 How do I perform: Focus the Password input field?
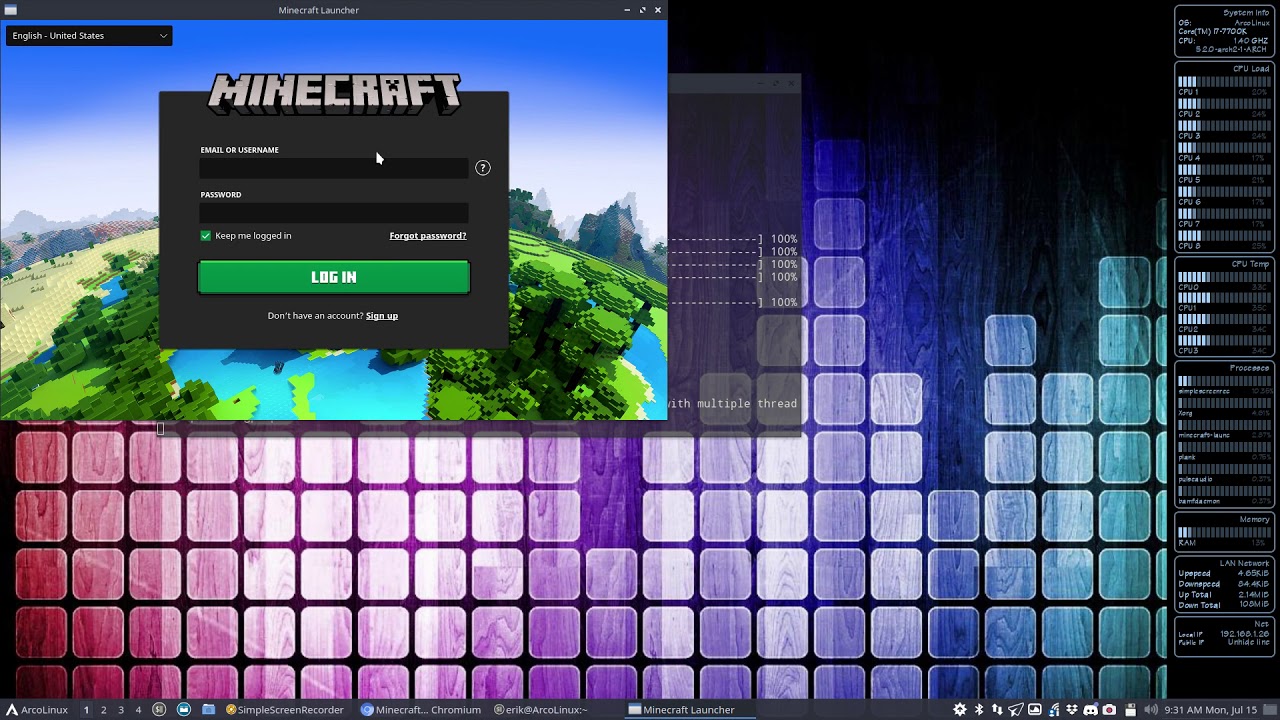click(334, 212)
